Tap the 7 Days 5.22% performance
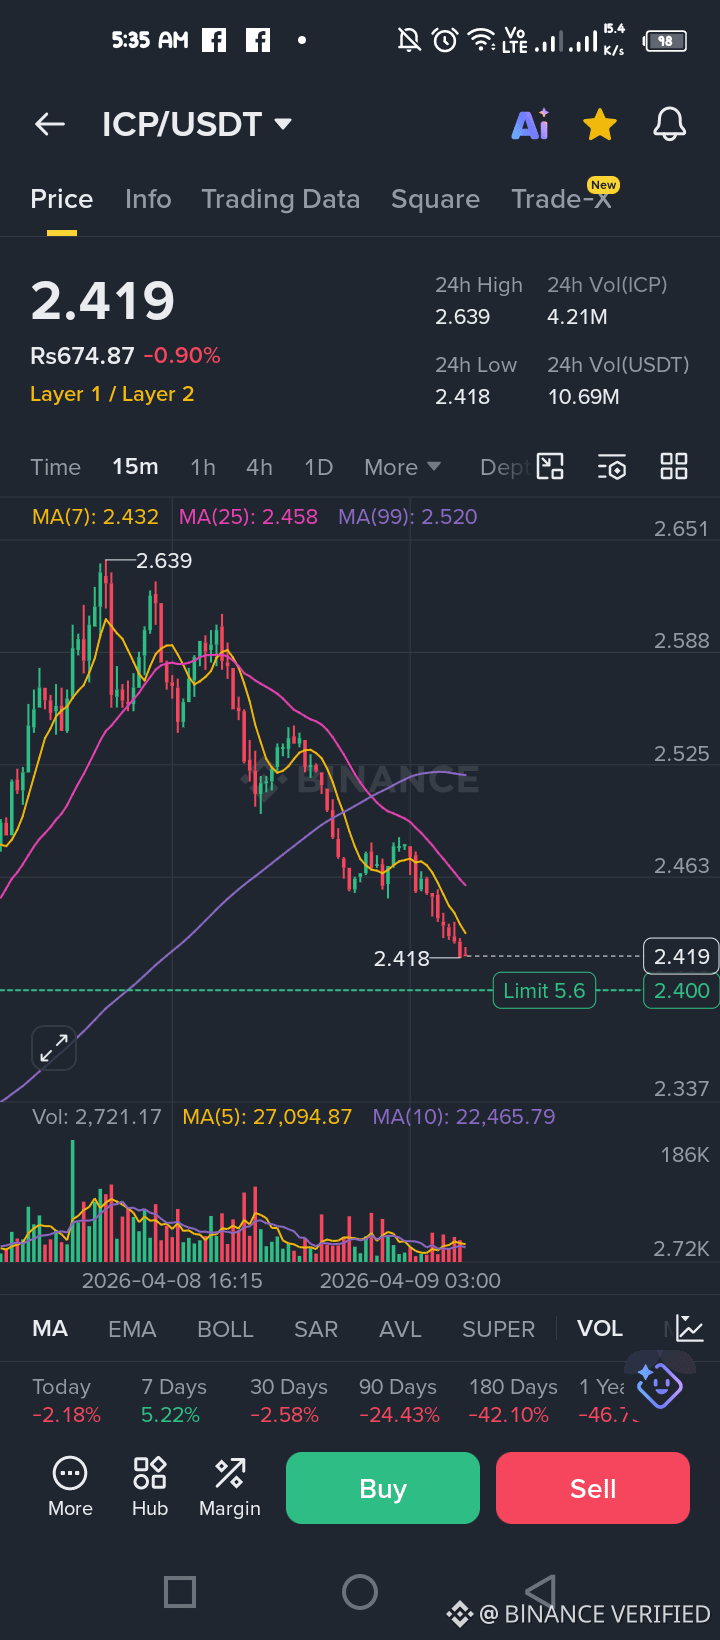This screenshot has width=720, height=1640. click(173, 1400)
